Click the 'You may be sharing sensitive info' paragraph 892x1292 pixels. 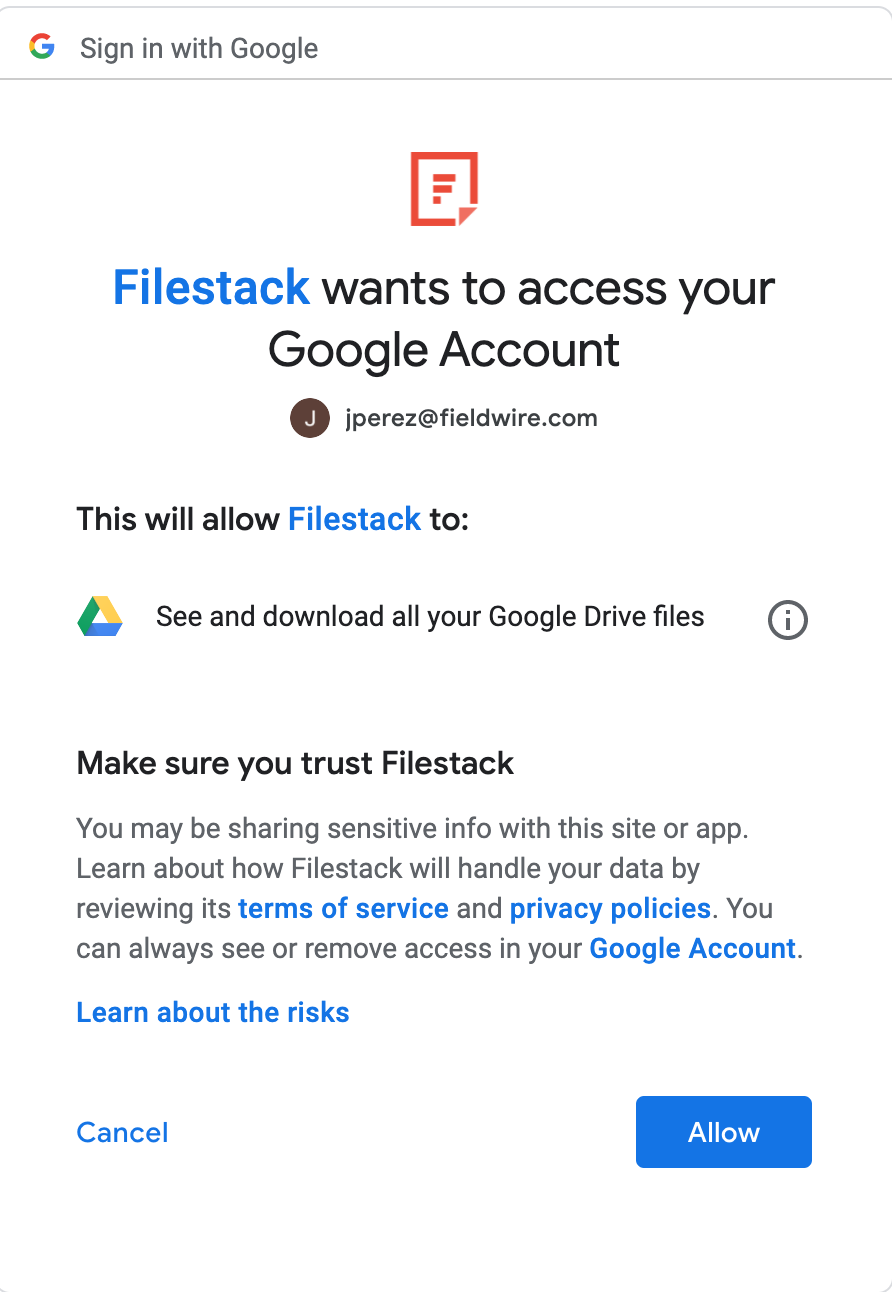point(440,888)
